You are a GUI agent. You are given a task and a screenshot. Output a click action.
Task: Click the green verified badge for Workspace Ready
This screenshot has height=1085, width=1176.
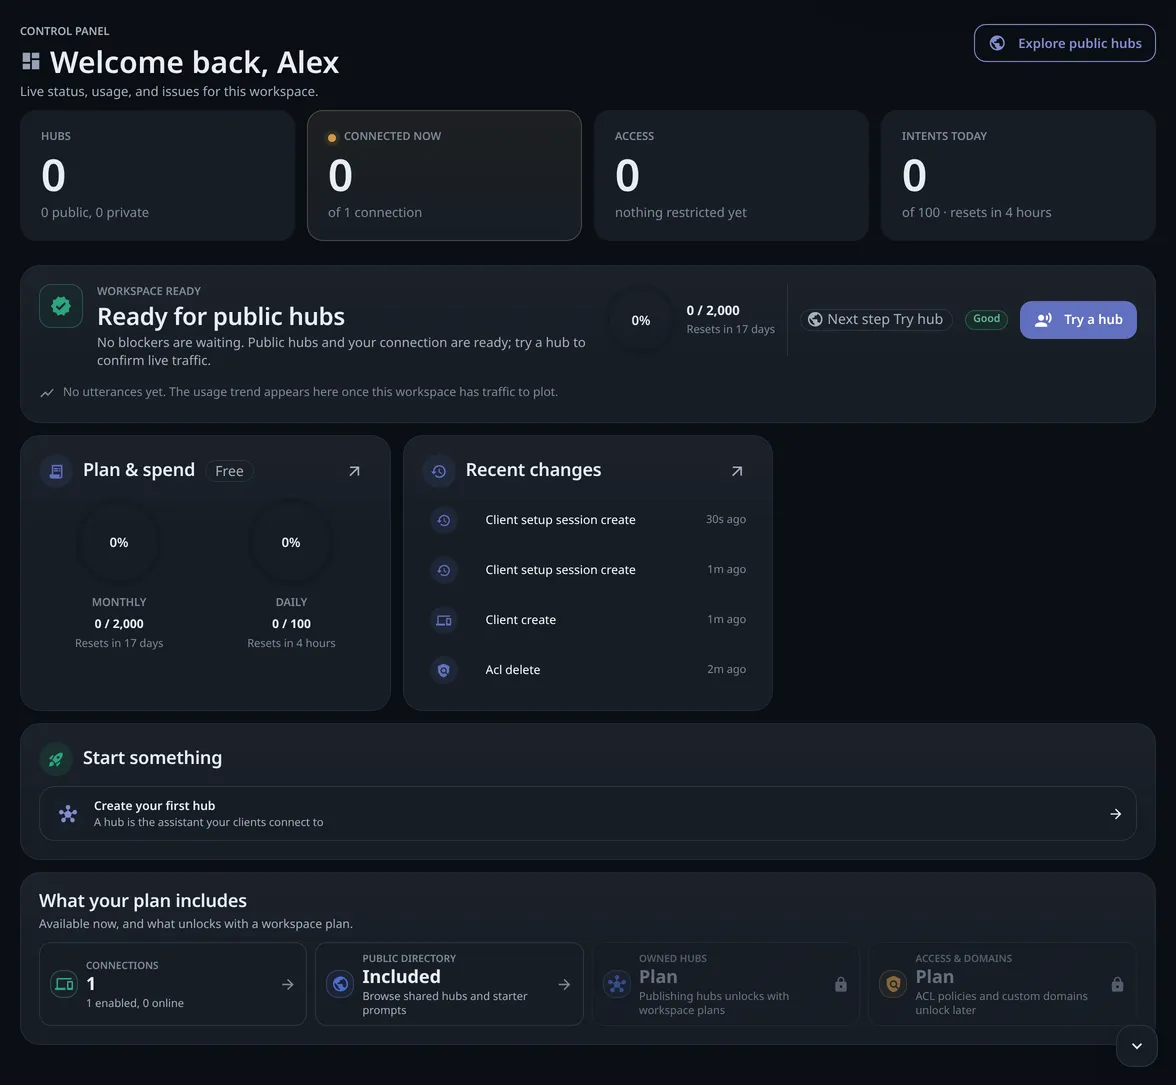tap(61, 306)
